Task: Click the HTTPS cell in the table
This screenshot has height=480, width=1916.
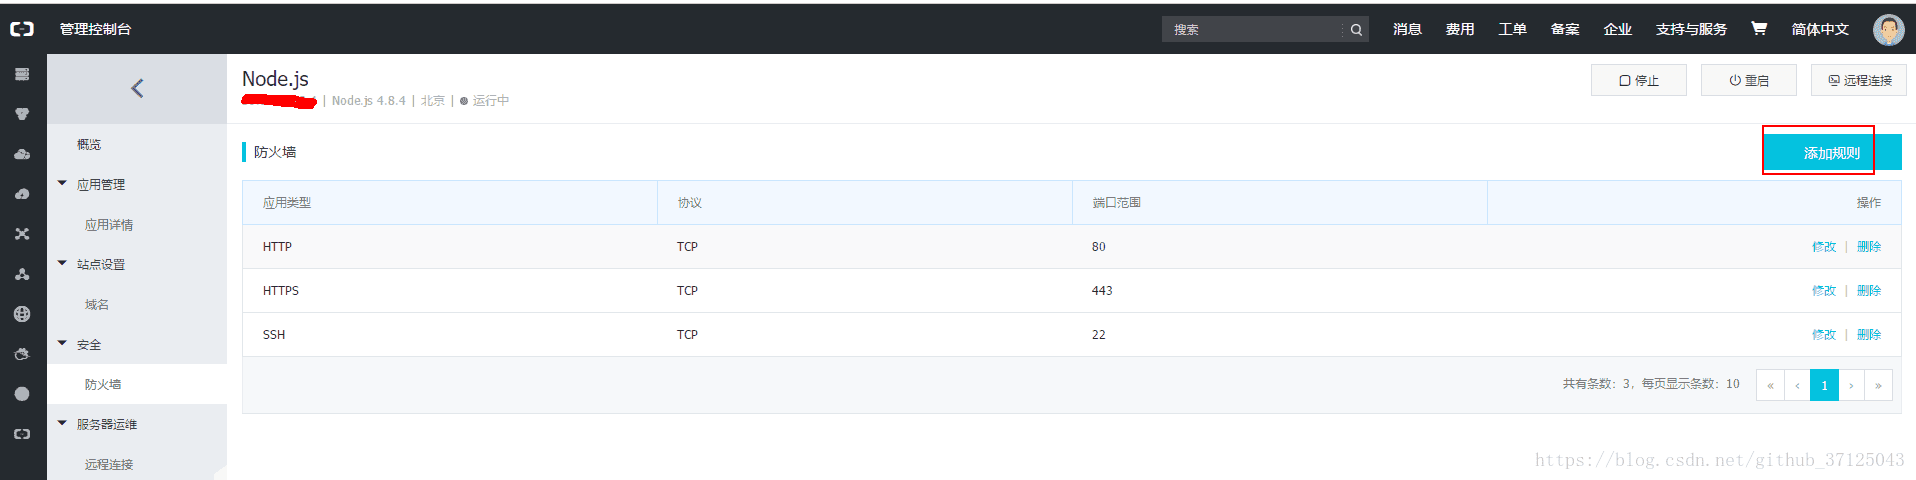Action: pyautogui.click(x=281, y=291)
